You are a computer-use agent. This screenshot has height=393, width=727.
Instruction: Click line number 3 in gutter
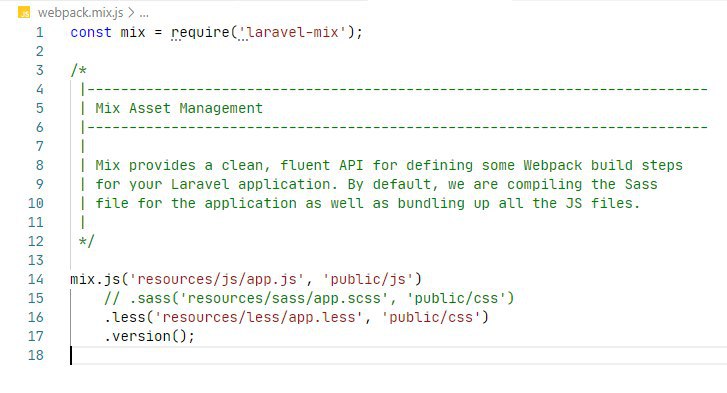click(x=40, y=70)
